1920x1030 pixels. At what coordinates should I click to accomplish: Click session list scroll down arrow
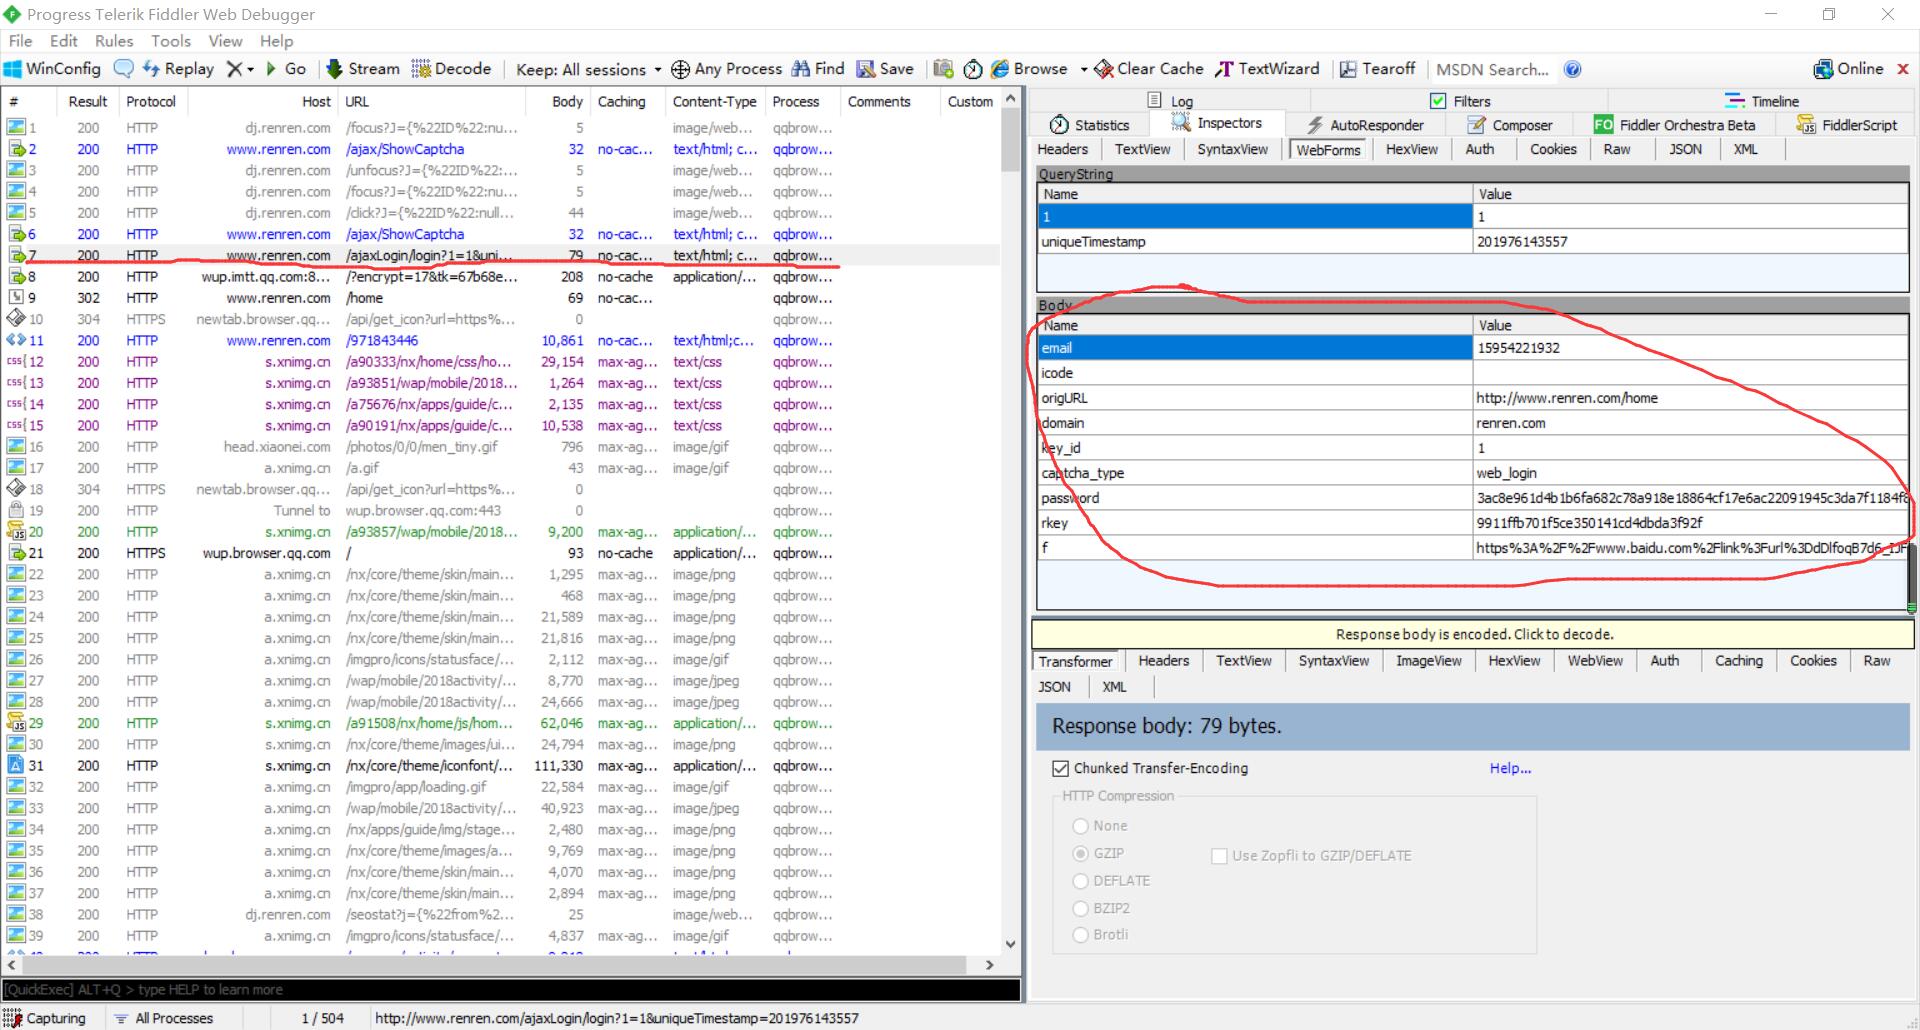(1010, 944)
